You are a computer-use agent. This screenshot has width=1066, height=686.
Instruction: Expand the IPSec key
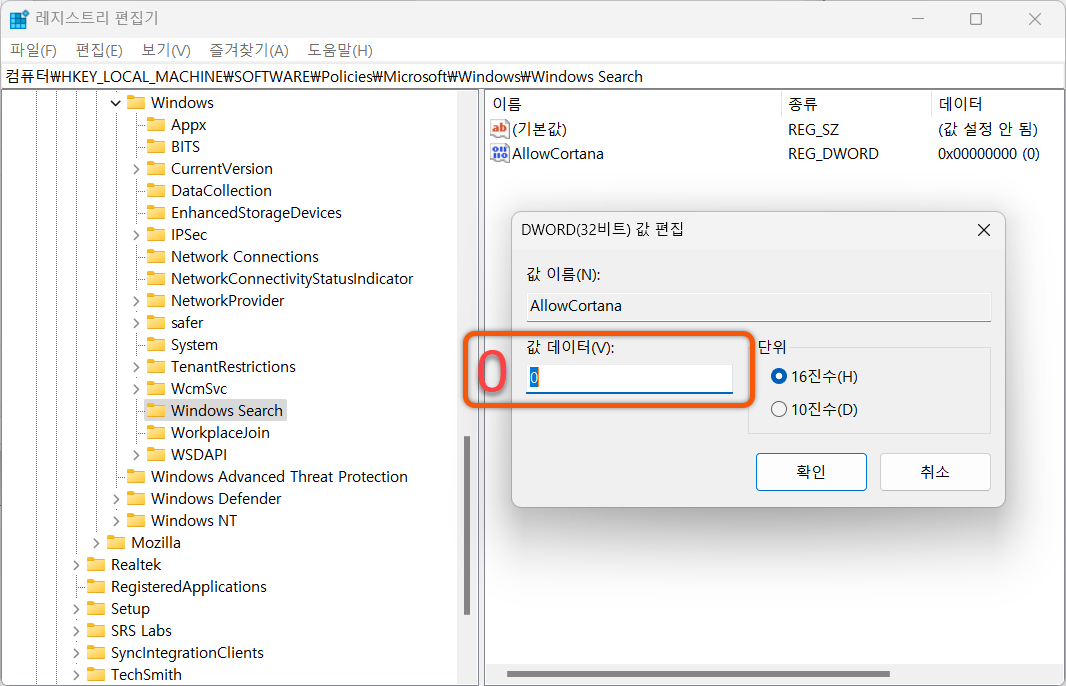(x=136, y=235)
